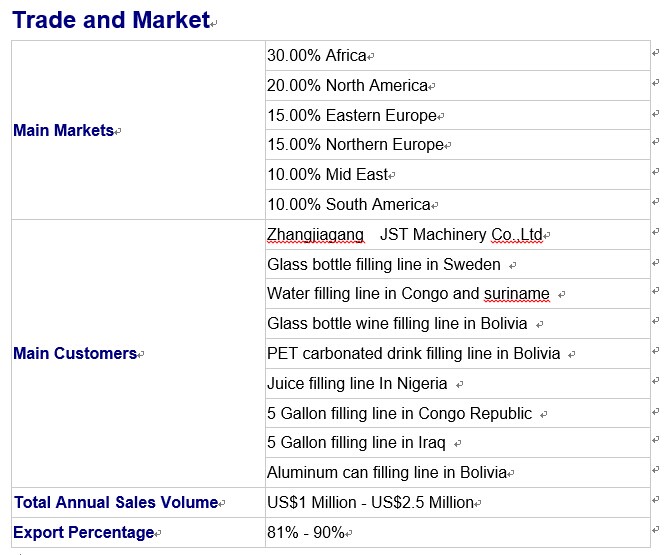The image size is (667, 555).
Task: Click the misspelled word Zhangjiagang
Action: click(x=315, y=235)
